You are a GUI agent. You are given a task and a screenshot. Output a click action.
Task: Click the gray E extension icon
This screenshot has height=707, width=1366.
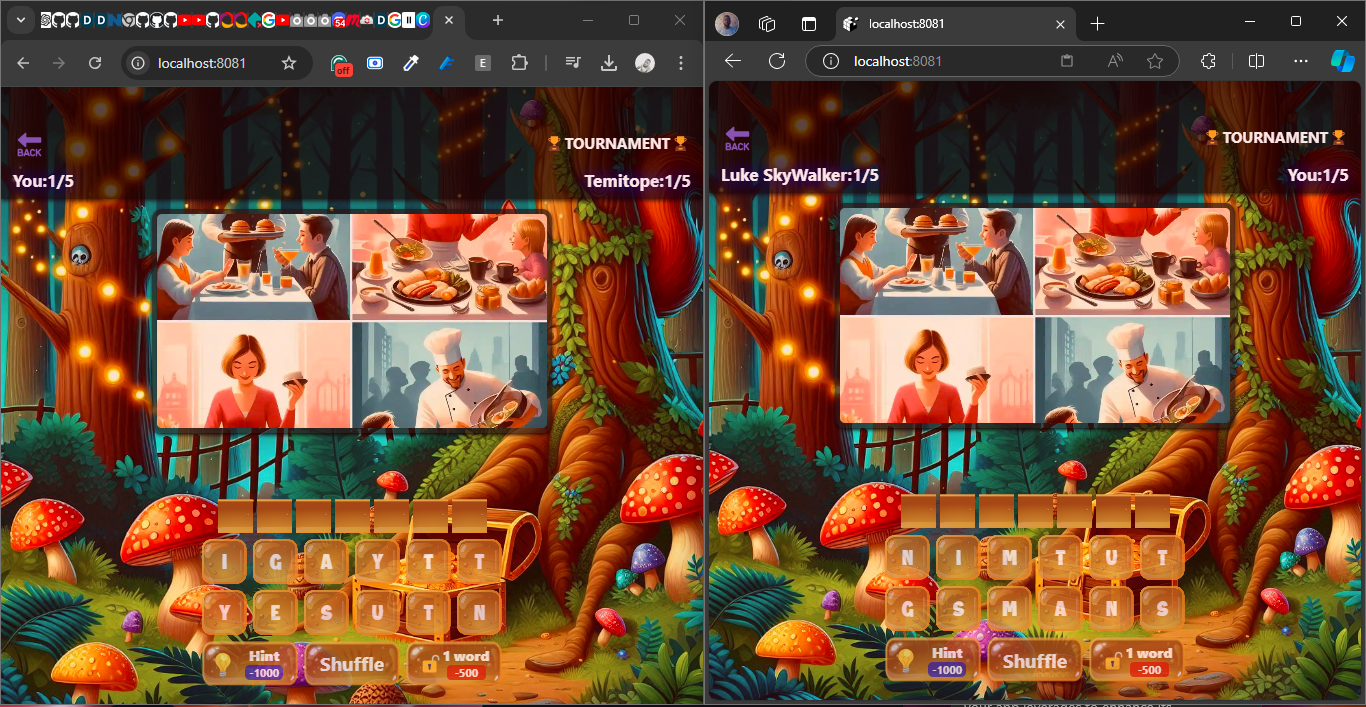(482, 63)
